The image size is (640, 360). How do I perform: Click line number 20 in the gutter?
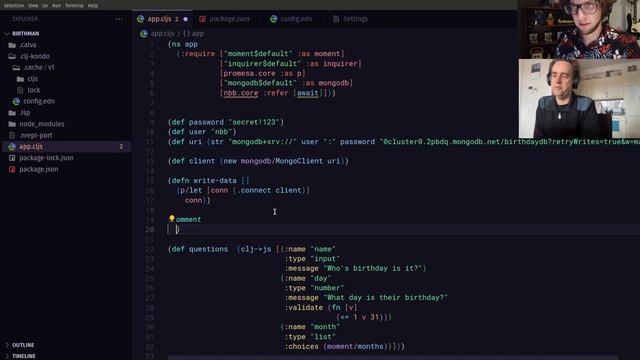click(149, 229)
